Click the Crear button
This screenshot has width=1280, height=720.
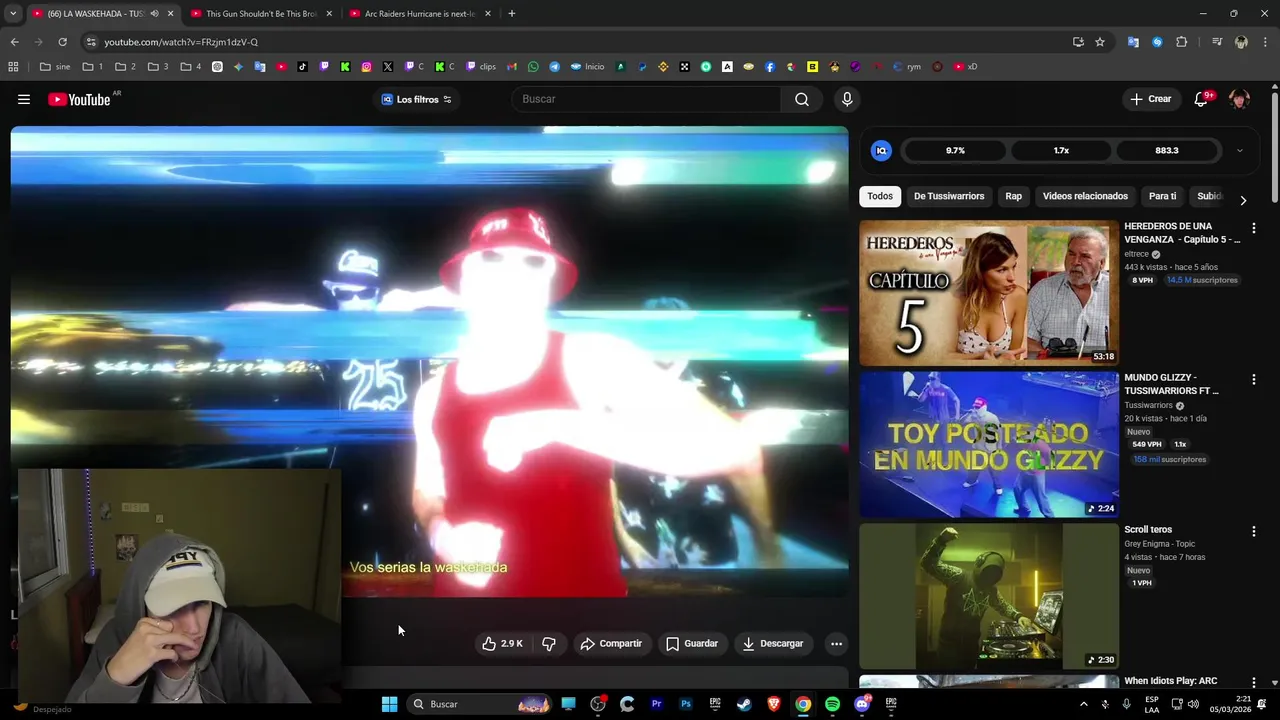coord(1150,99)
